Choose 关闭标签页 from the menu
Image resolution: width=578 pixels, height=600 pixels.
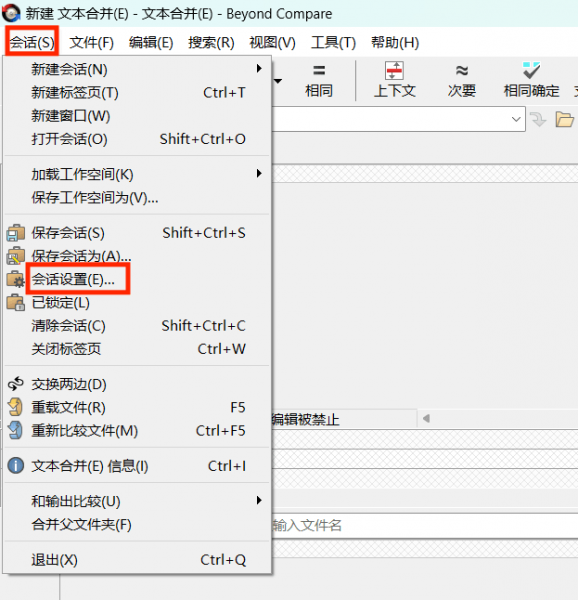point(137,349)
